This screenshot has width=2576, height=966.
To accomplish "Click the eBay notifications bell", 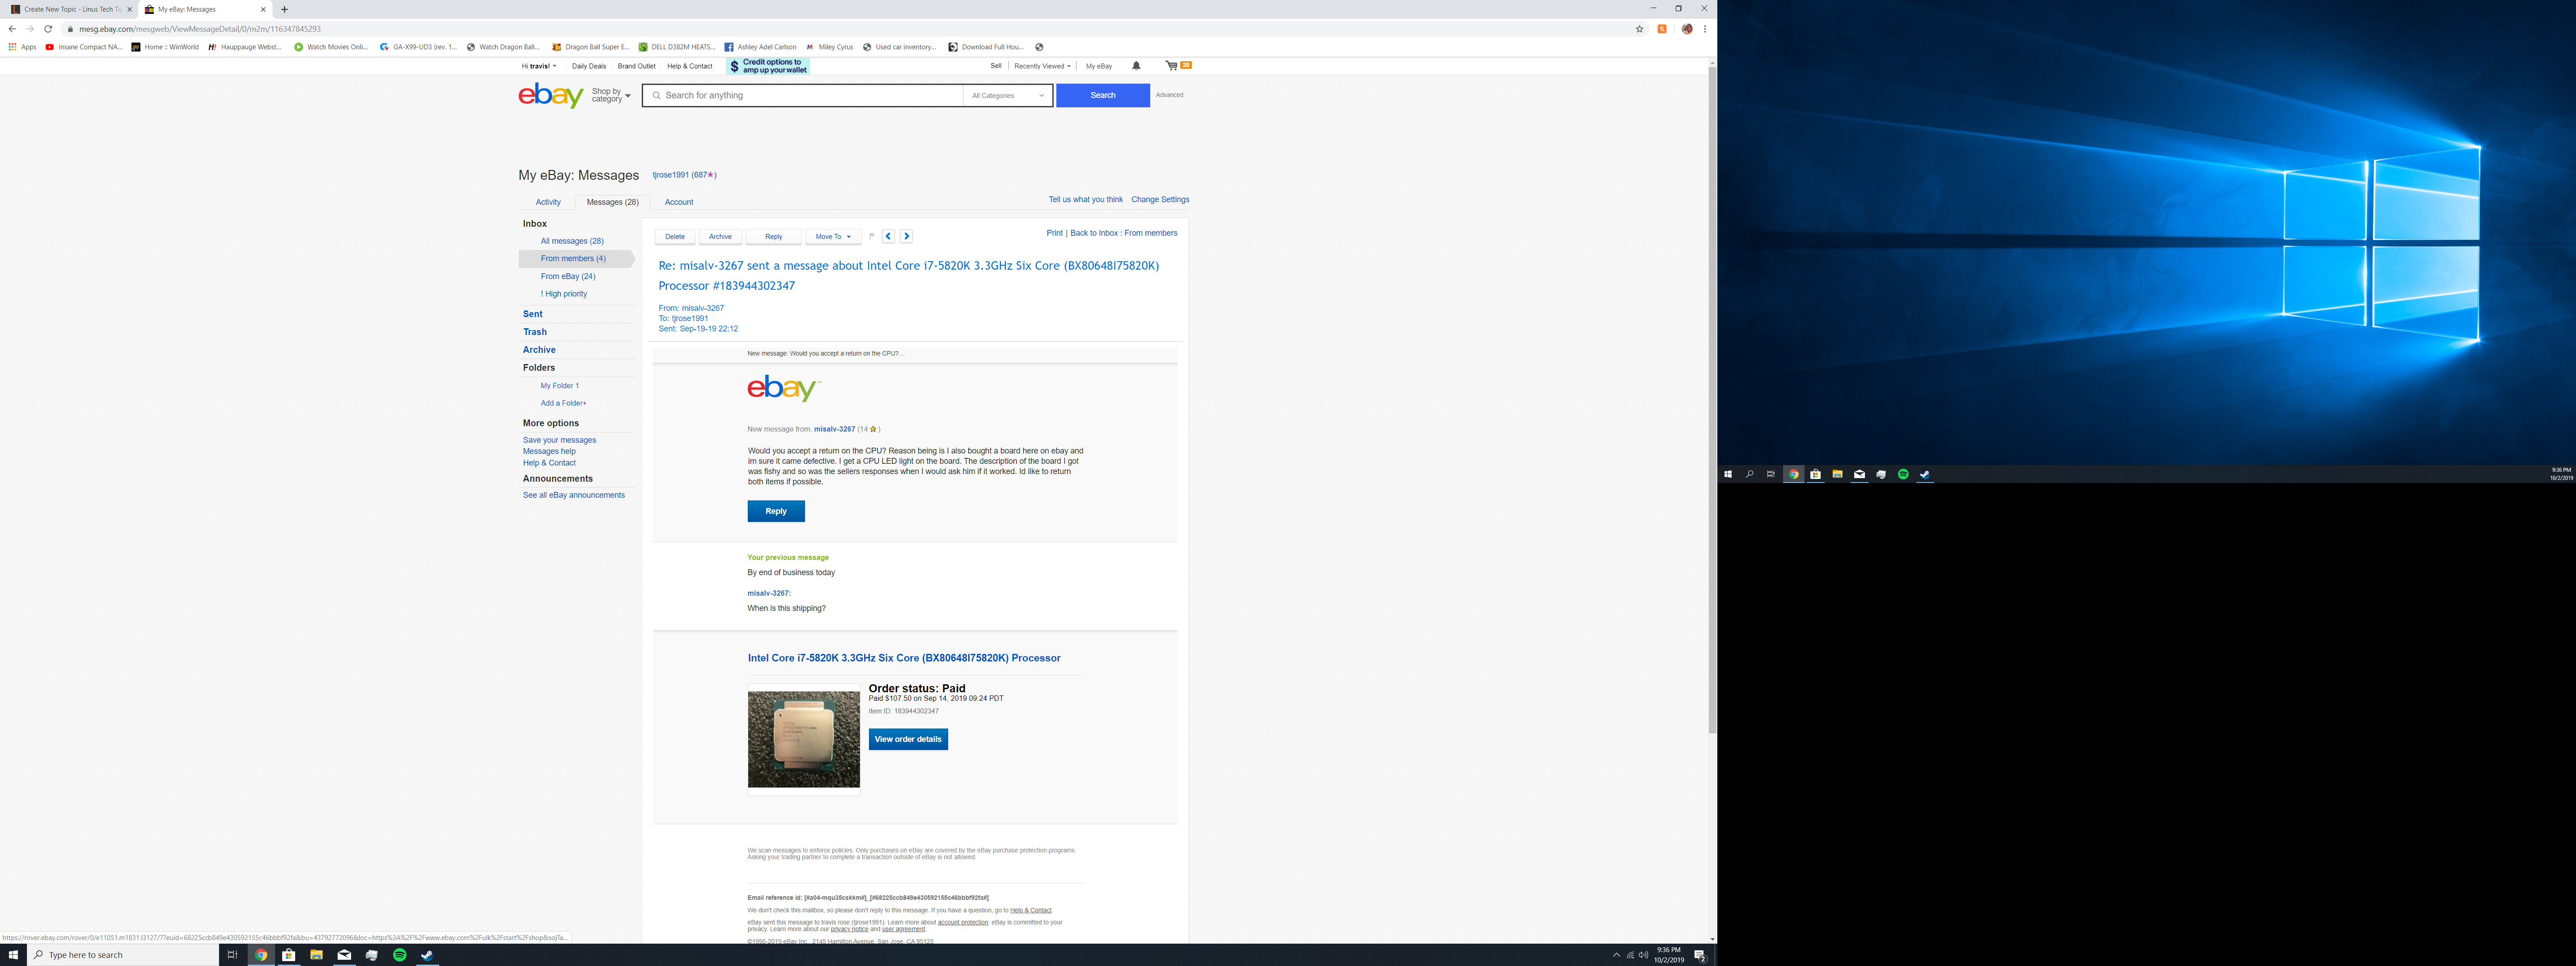I will pos(1136,66).
